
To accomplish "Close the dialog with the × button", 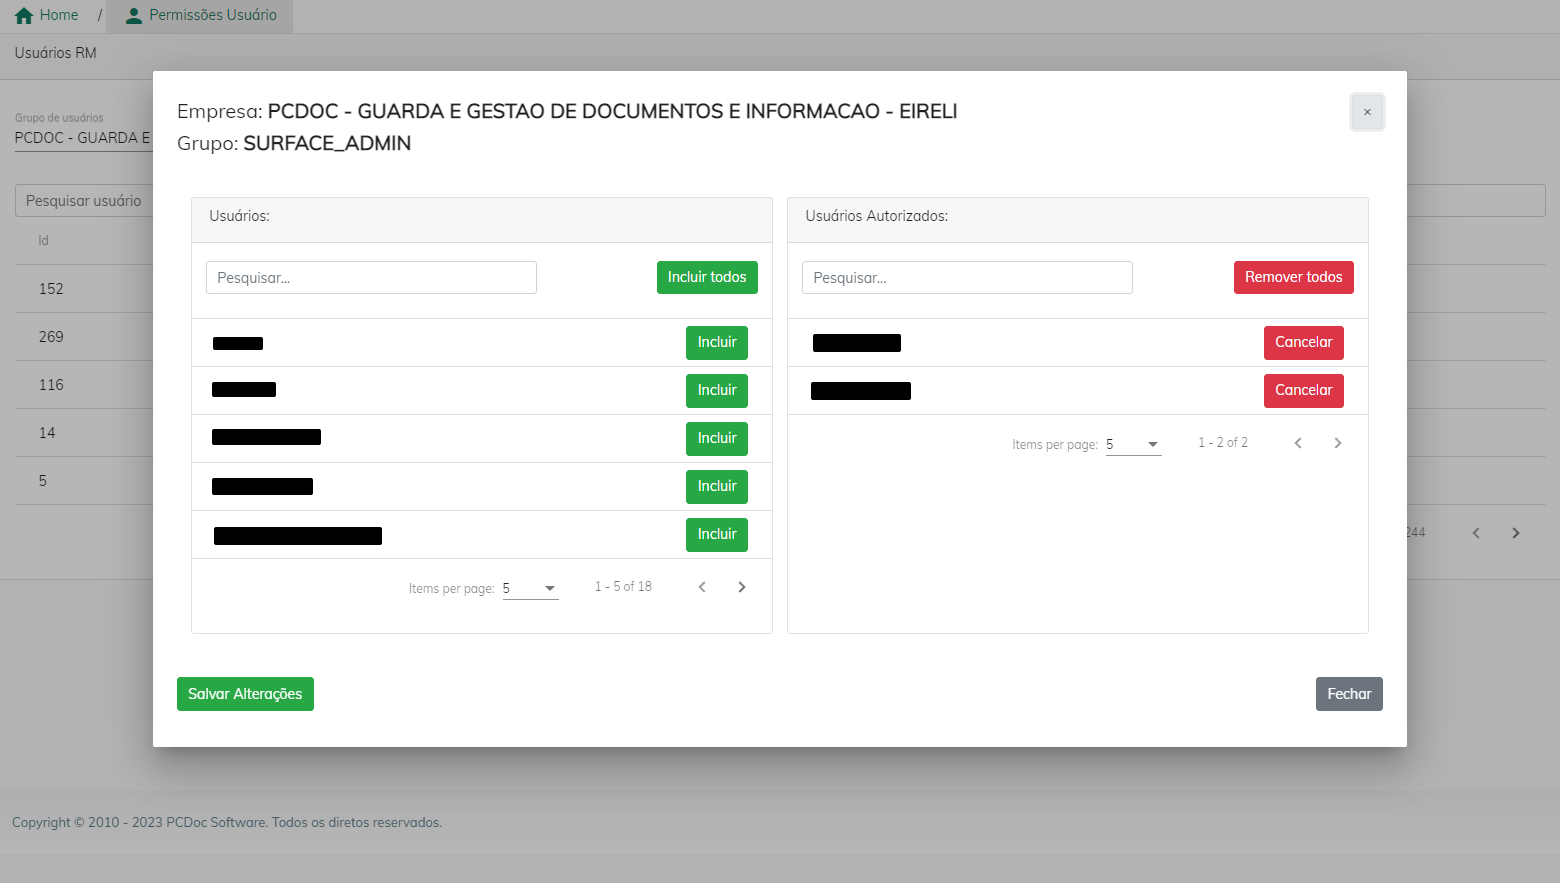I will [x=1367, y=112].
